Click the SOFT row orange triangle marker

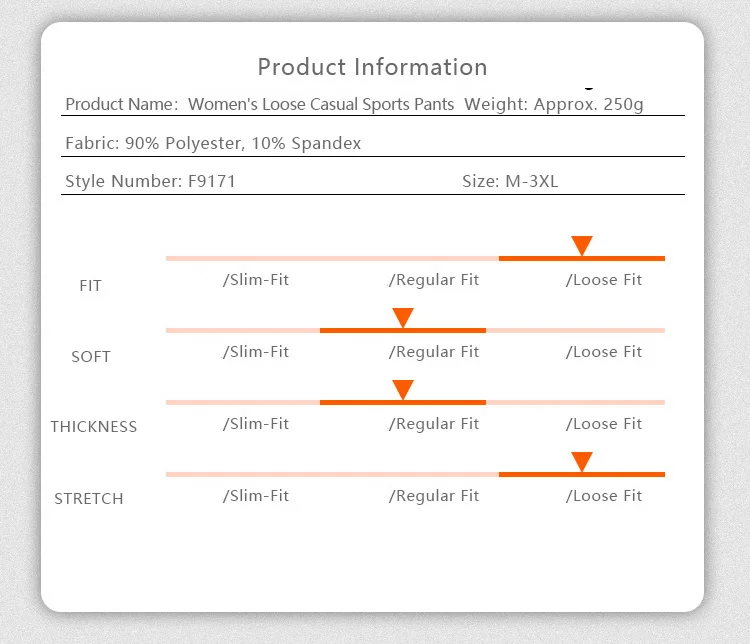[x=403, y=318]
